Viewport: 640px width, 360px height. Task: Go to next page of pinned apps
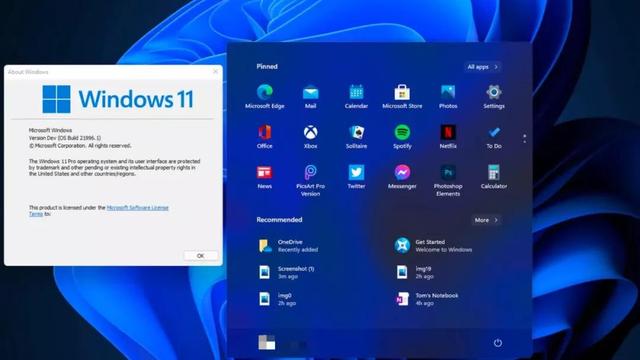[x=524, y=142]
